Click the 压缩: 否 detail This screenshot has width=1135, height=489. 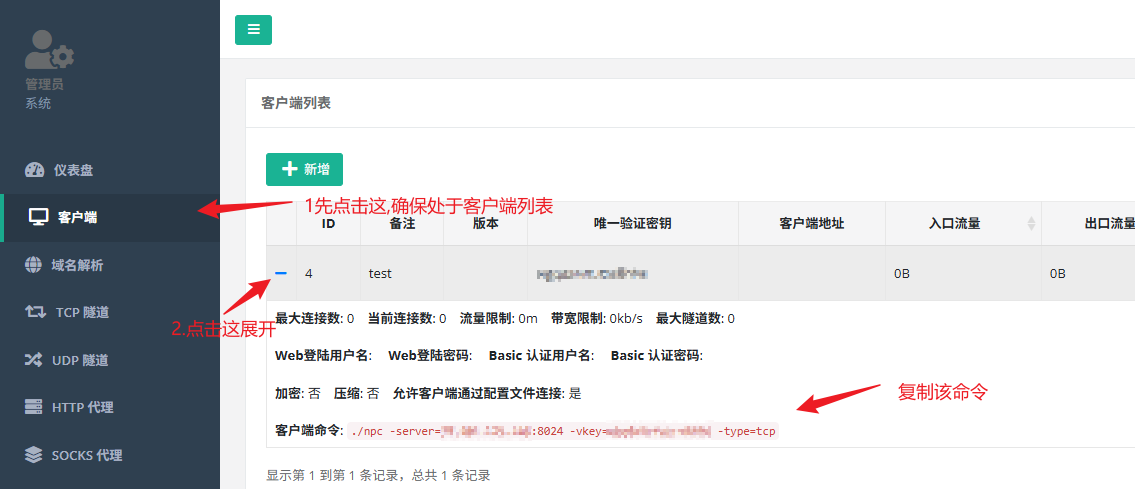(x=356, y=394)
